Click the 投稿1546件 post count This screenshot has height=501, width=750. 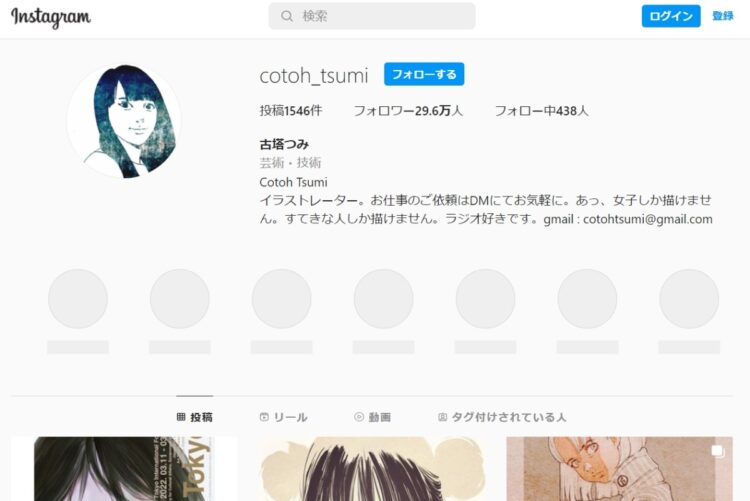tap(291, 111)
